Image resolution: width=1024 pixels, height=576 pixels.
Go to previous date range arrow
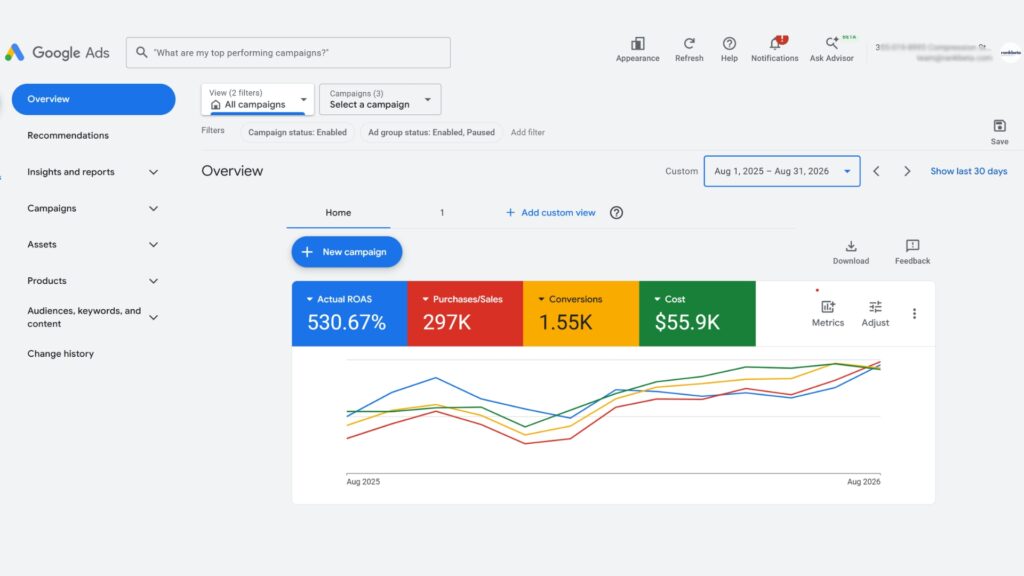click(x=876, y=171)
